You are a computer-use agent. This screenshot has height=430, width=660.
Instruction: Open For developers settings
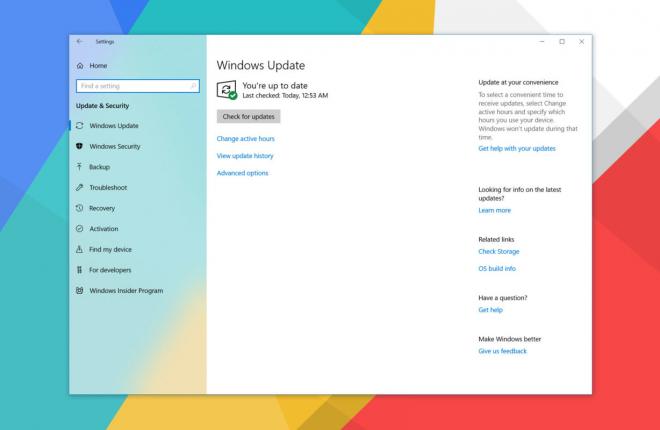[110, 270]
